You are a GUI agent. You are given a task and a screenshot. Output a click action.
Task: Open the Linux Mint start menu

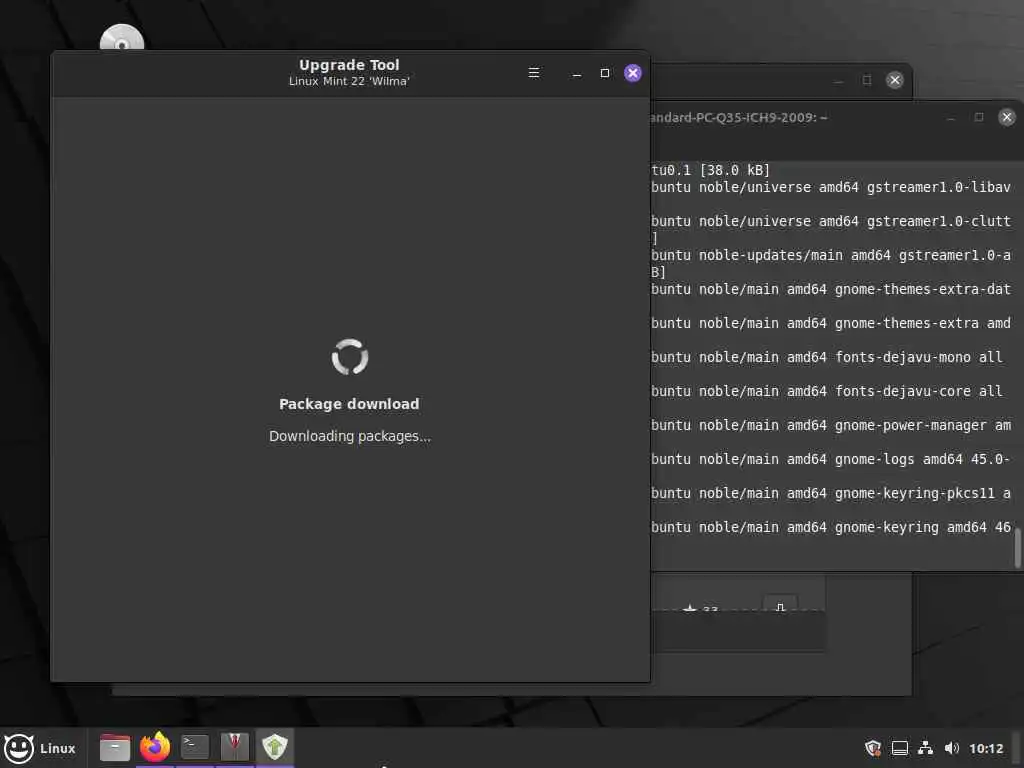(40, 748)
